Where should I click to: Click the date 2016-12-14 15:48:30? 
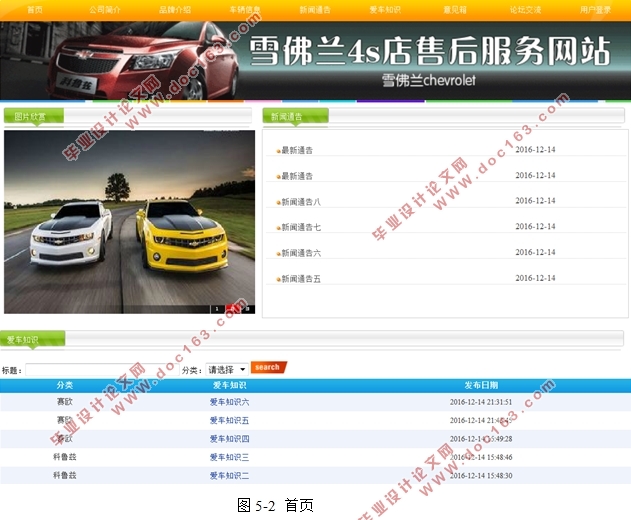coord(481,476)
